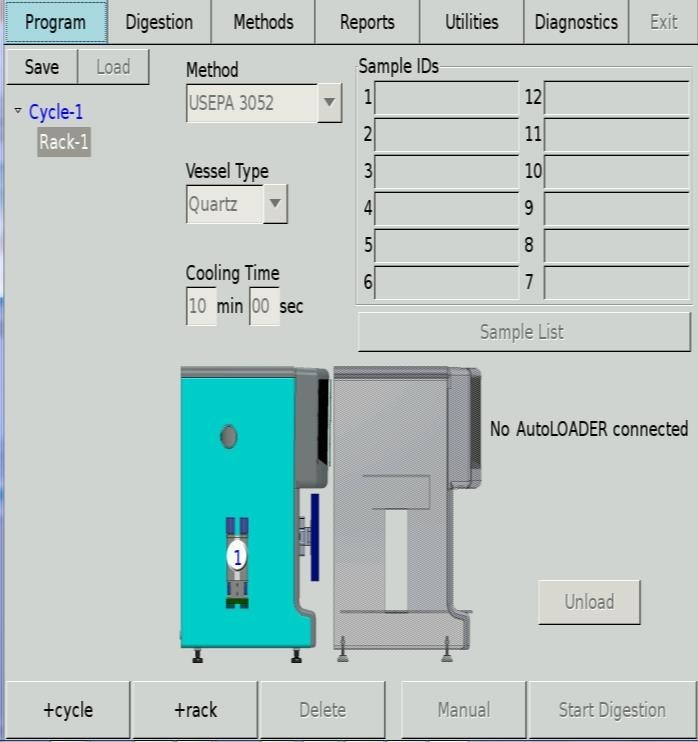Image resolution: width=698 pixels, height=742 pixels.
Task: Click Sample ID field 12
Action: 616,98
